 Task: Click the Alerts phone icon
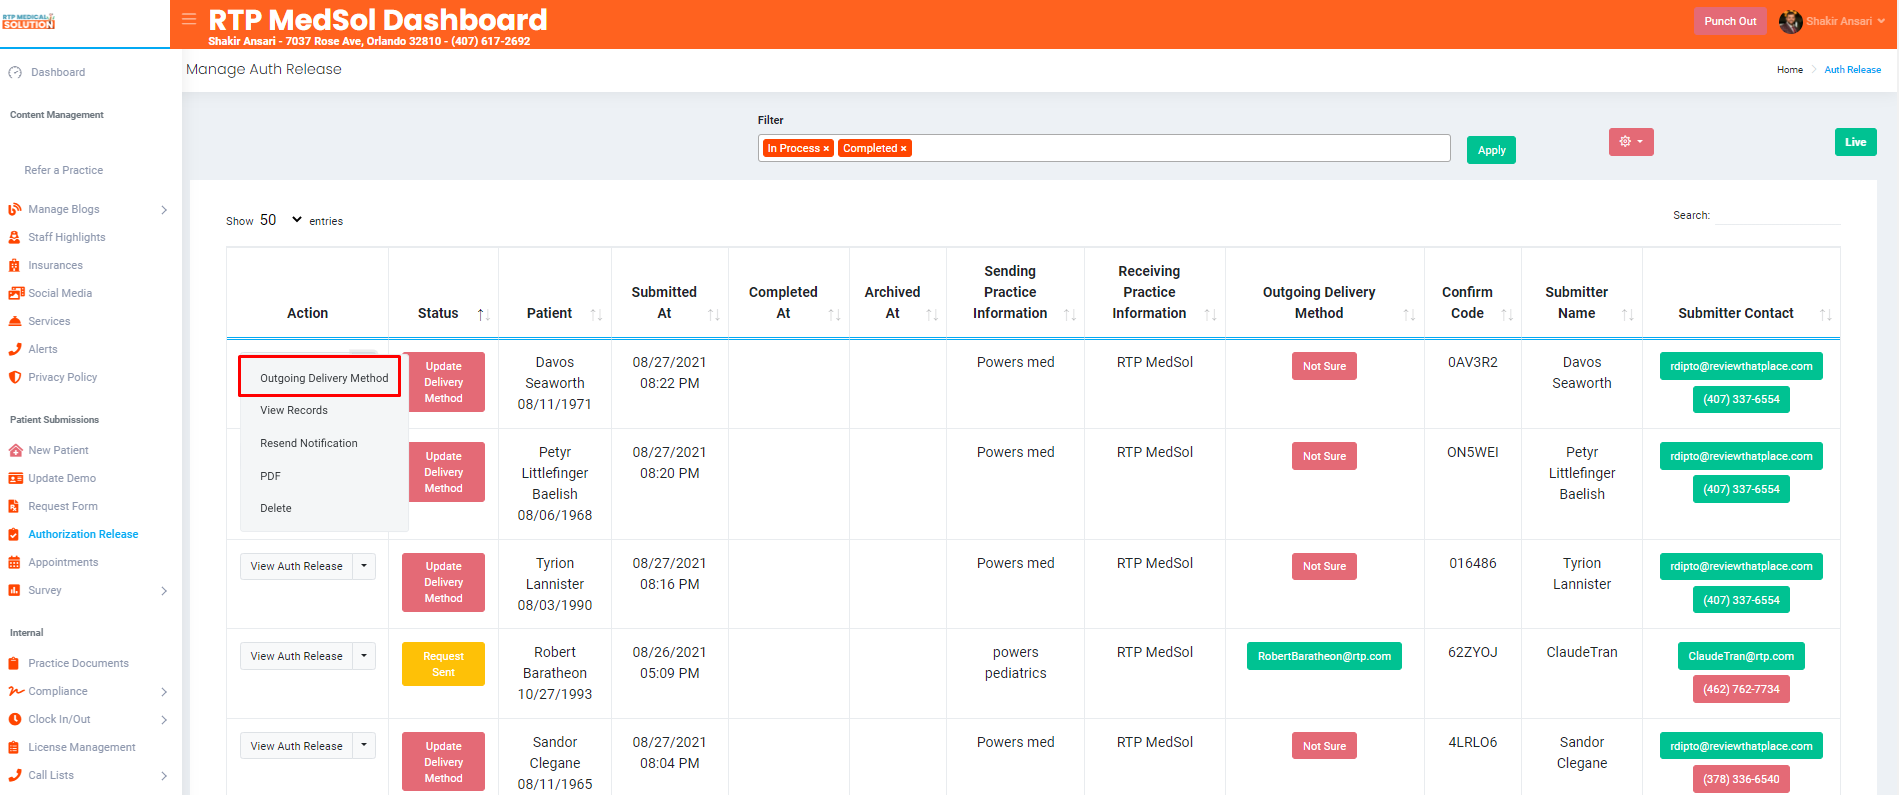click(15, 349)
